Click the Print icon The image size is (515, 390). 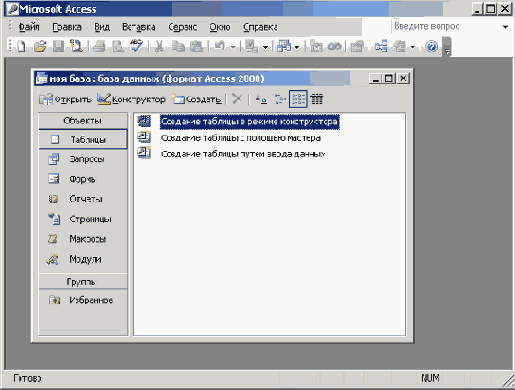click(99, 46)
